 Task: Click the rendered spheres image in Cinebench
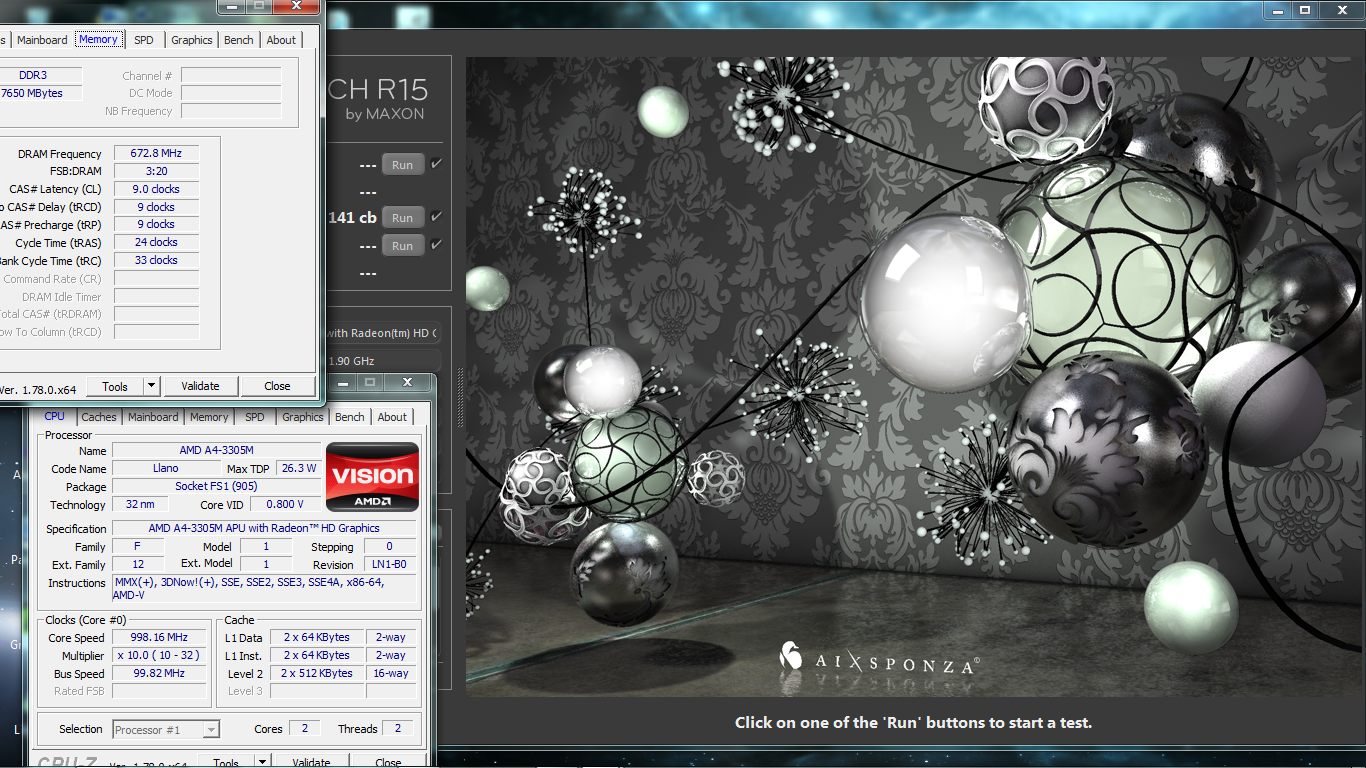(916, 377)
